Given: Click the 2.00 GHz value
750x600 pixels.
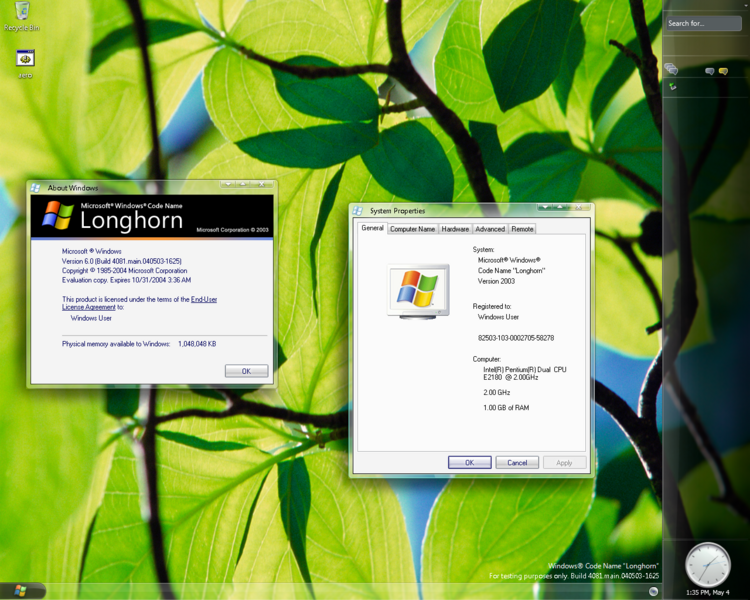Looking at the screenshot, I should click(496, 392).
